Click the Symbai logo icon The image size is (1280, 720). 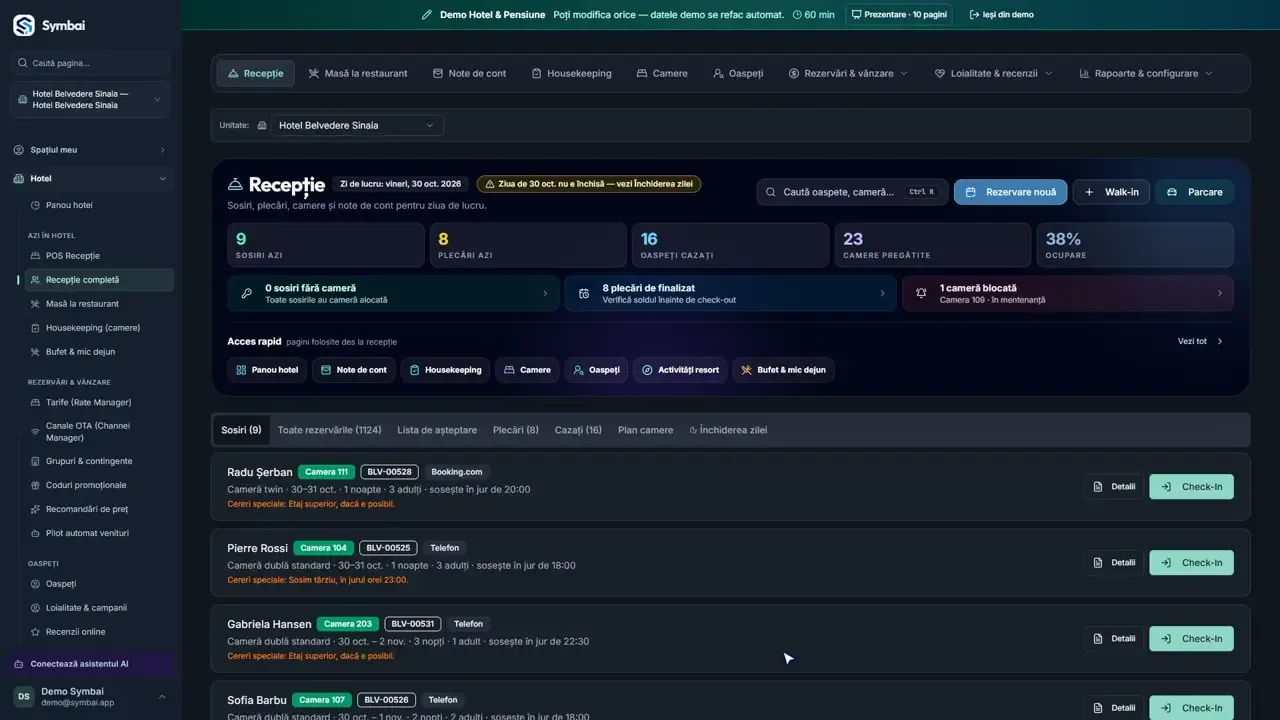click(x=24, y=25)
